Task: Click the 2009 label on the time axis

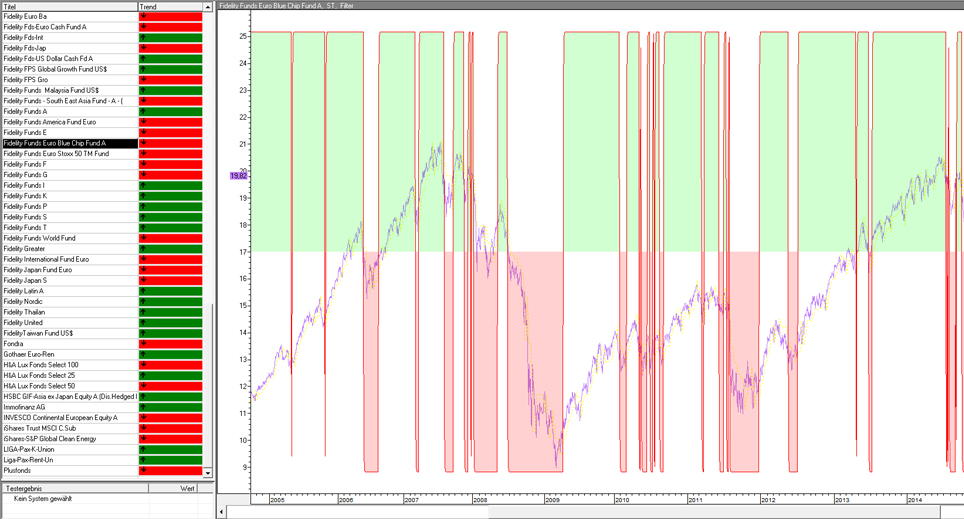Action: click(x=551, y=499)
